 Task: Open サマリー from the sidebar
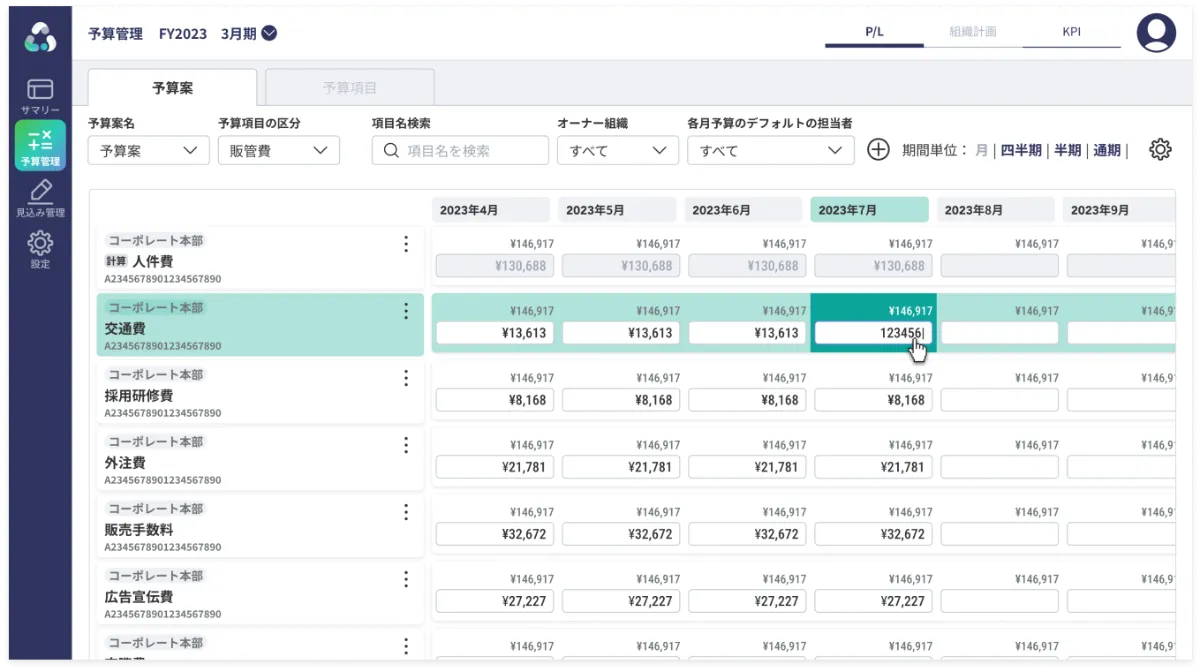point(40,96)
